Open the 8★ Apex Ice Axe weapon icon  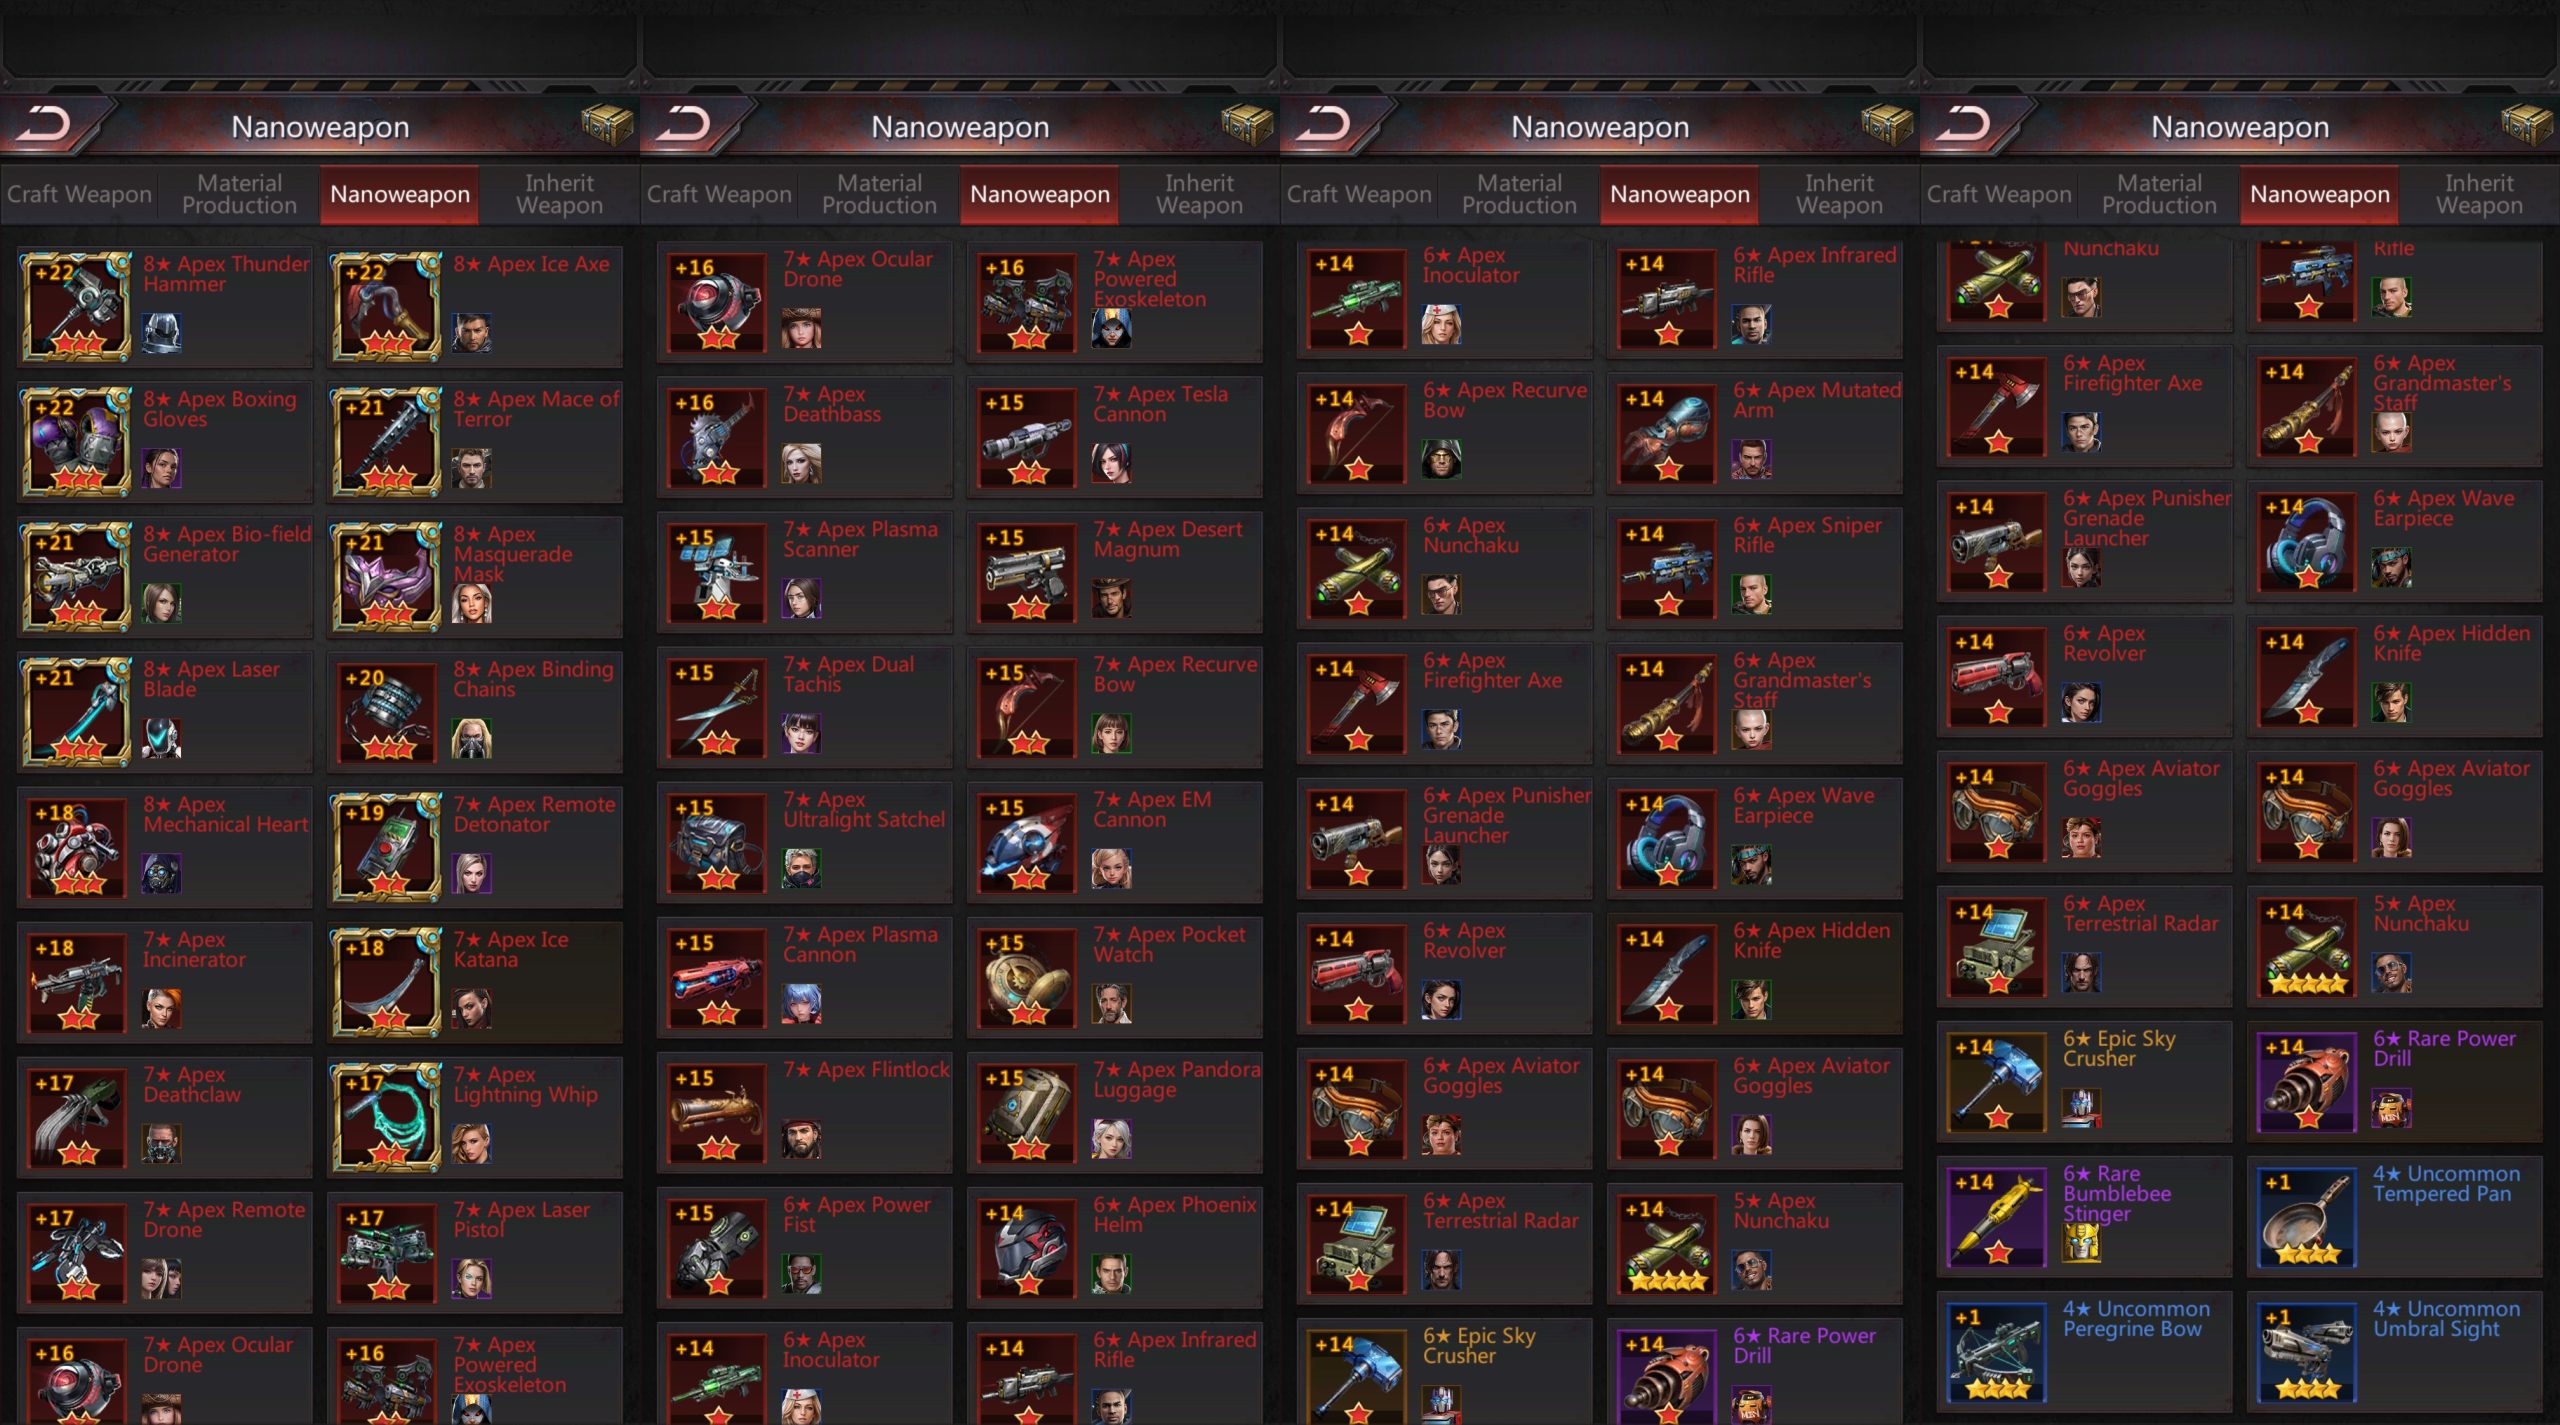[x=387, y=306]
